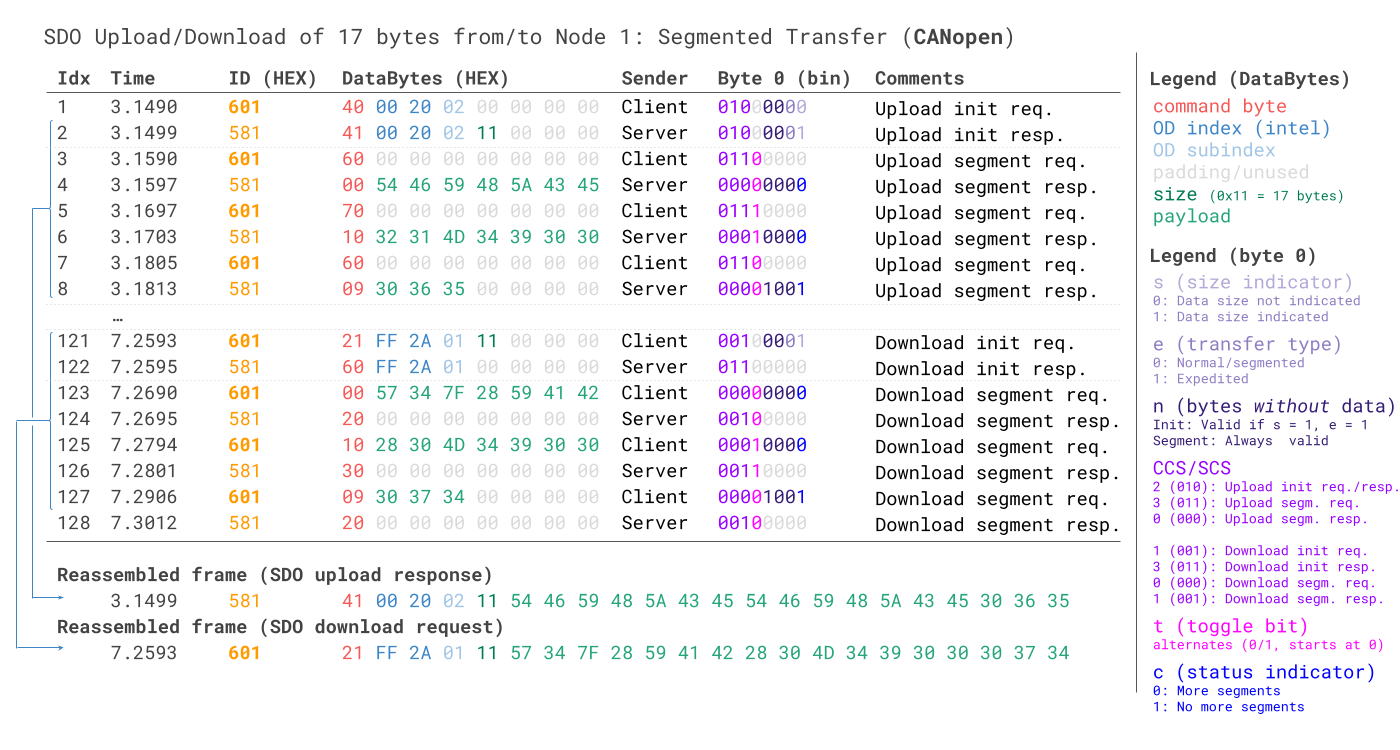The height and width of the screenshot is (750, 1400).
Task: Select row index 126
Action: coord(73,471)
